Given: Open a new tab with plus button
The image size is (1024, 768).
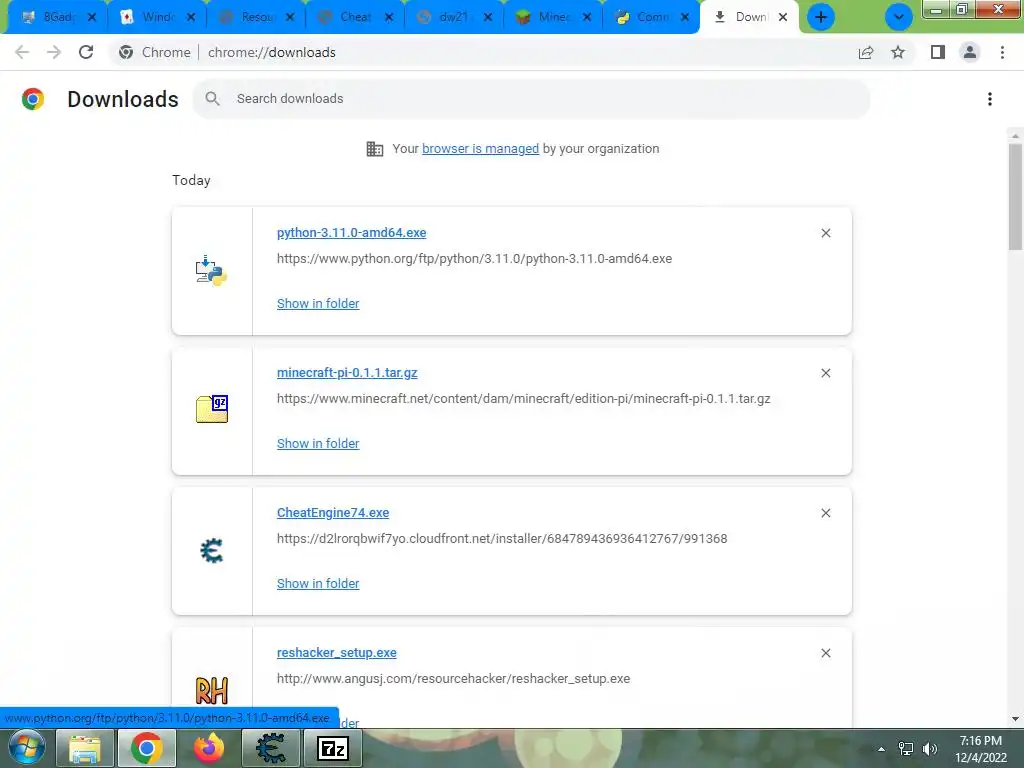Looking at the screenshot, I should pyautogui.click(x=821, y=17).
